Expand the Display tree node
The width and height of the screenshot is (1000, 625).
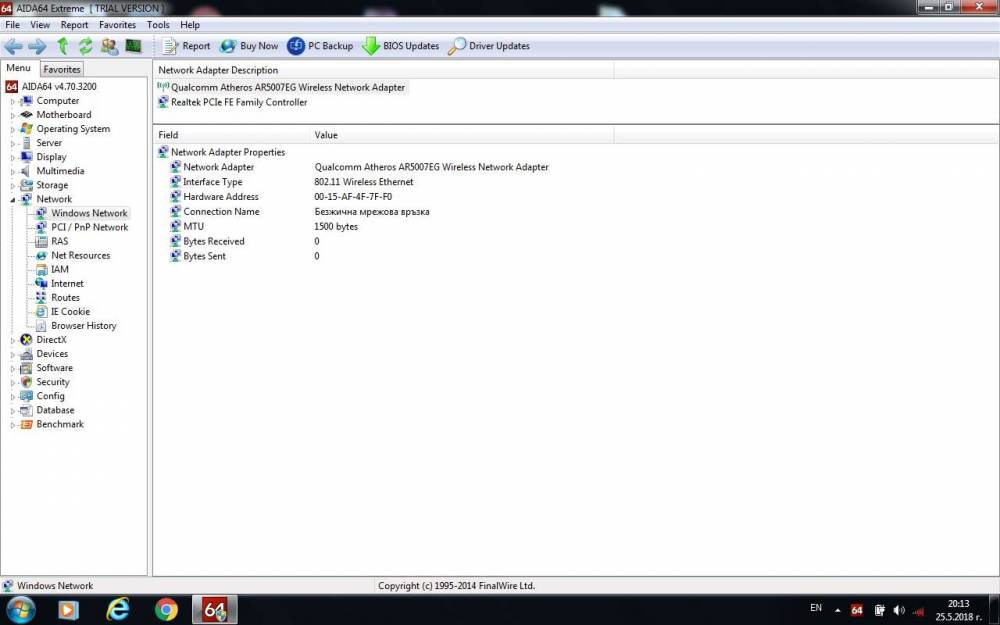(12, 158)
